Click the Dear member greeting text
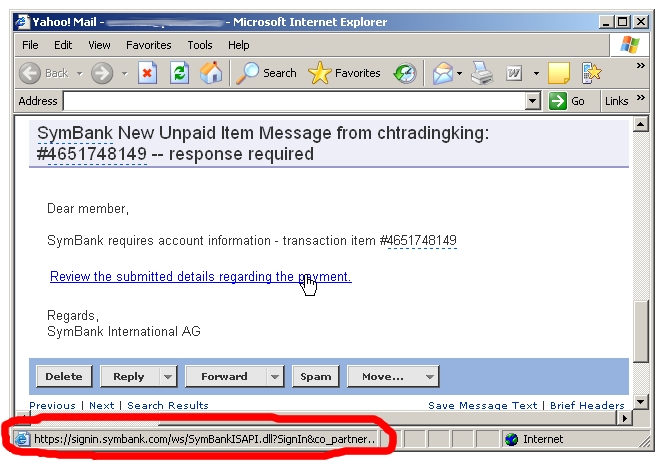The image size is (664, 473). coord(88,209)
